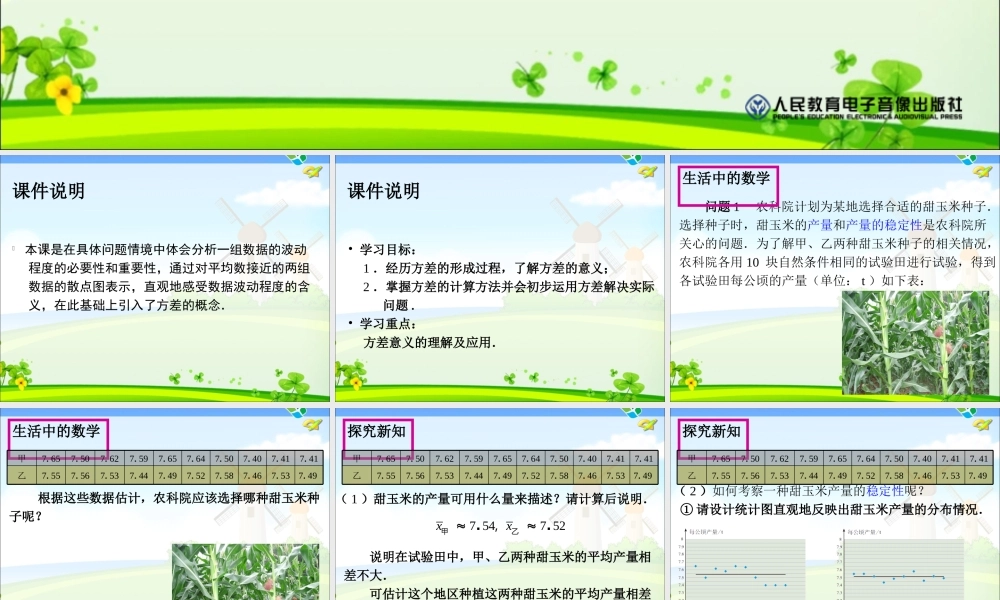Click the corn photo below 根据这些数据估计
The image size is (1000, 600).
pos(246,571)
